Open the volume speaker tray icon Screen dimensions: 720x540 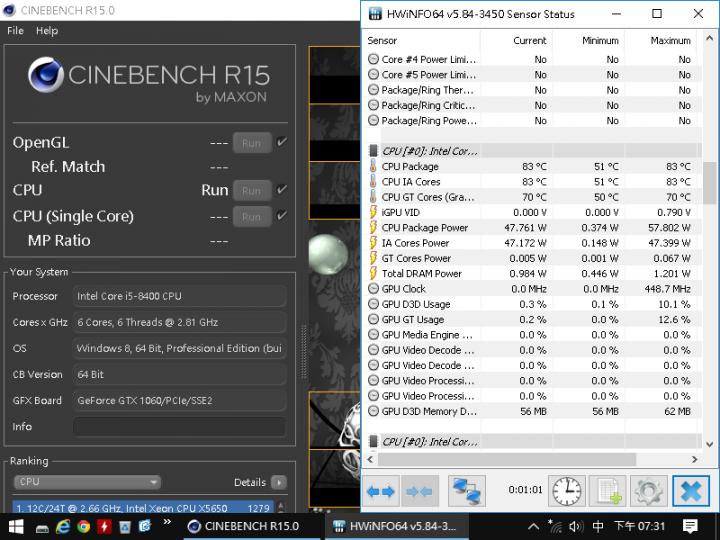point(575,526)
